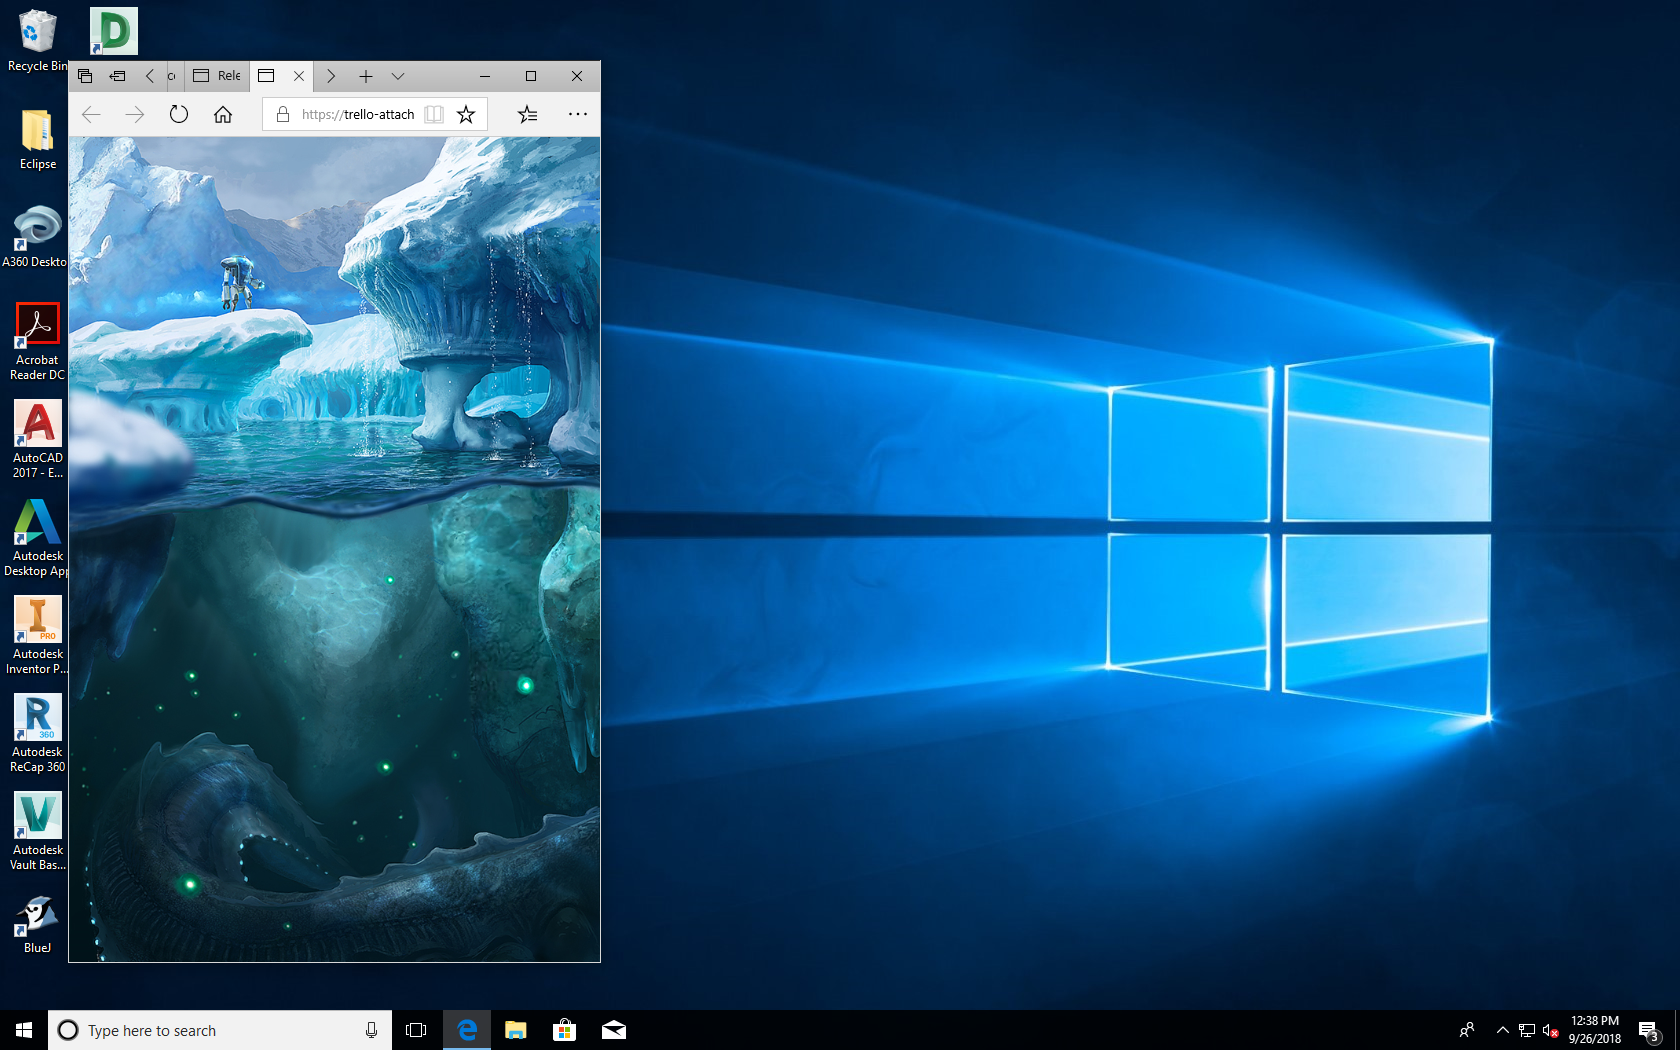Screen dimensions: 1680x1050
Task: Maximize the Edge window
Action: 531,76
